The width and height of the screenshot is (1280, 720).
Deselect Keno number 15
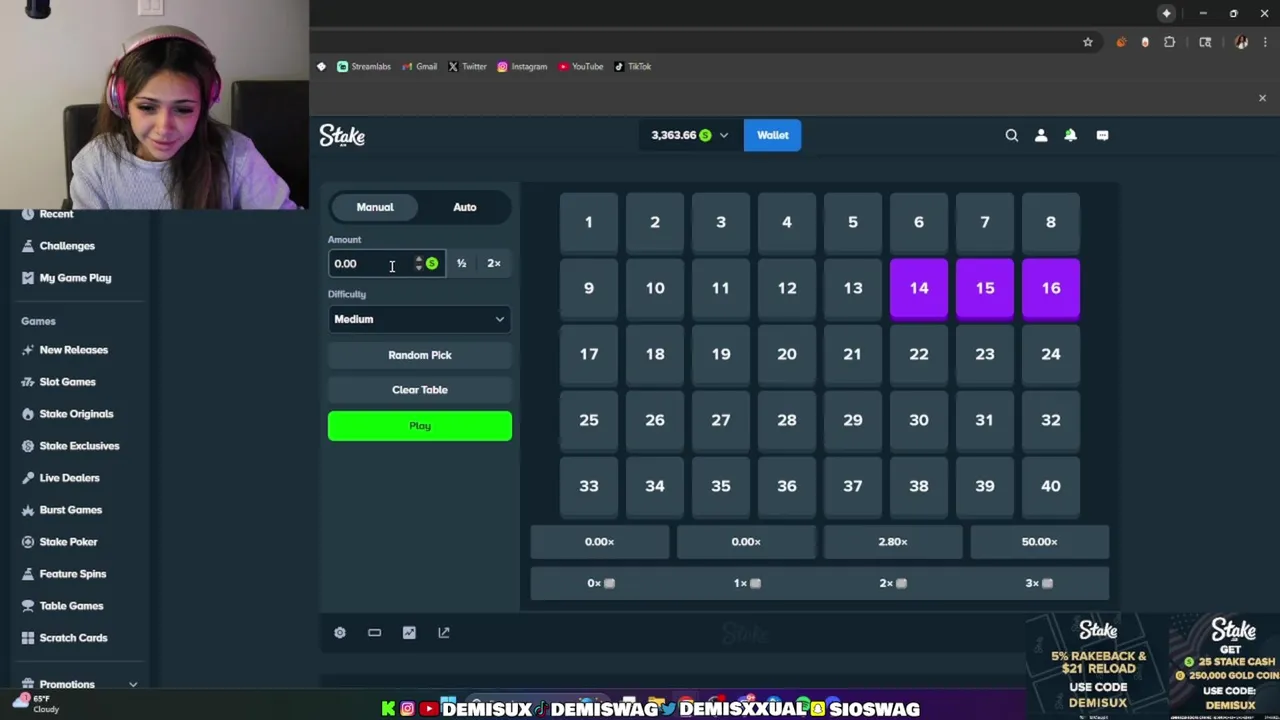(x=985, y=288)
